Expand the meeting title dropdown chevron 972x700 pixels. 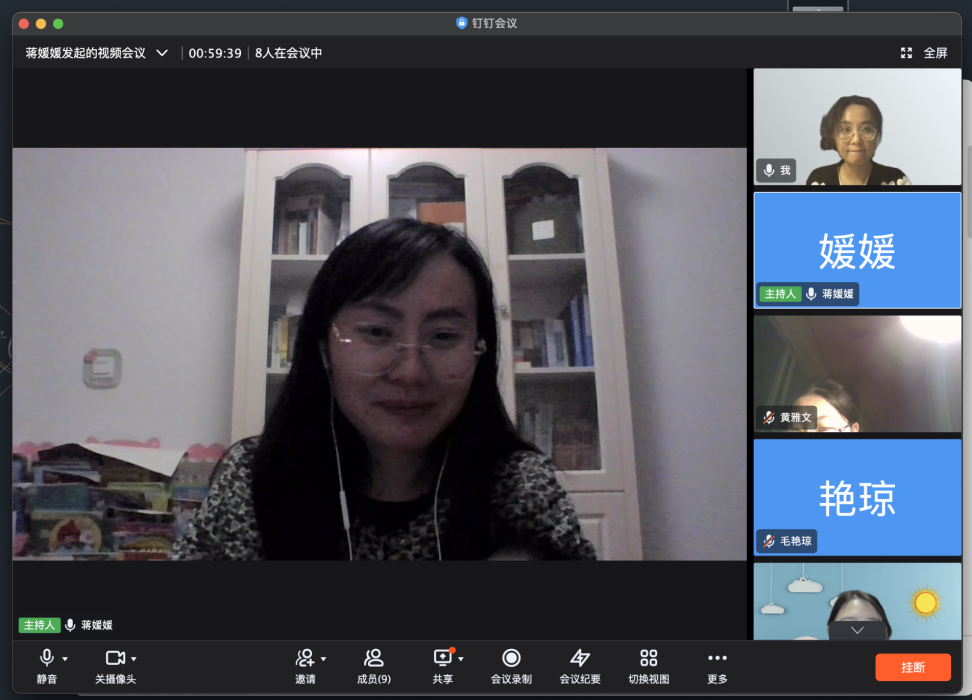coord(162,53)
